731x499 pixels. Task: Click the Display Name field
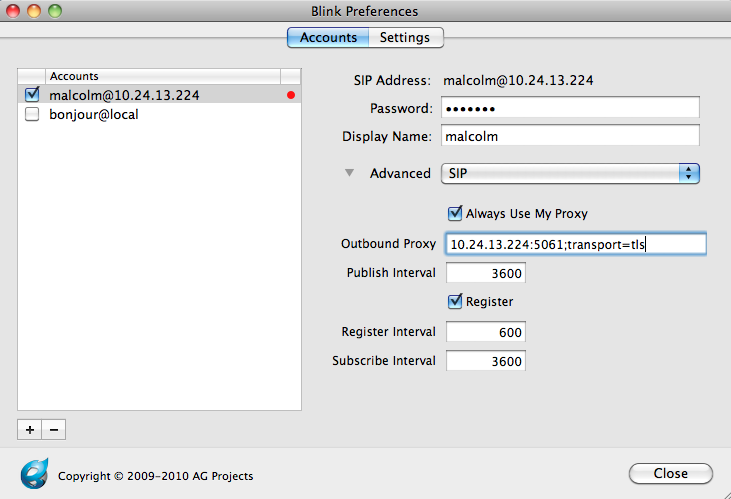tap(569, 136)
